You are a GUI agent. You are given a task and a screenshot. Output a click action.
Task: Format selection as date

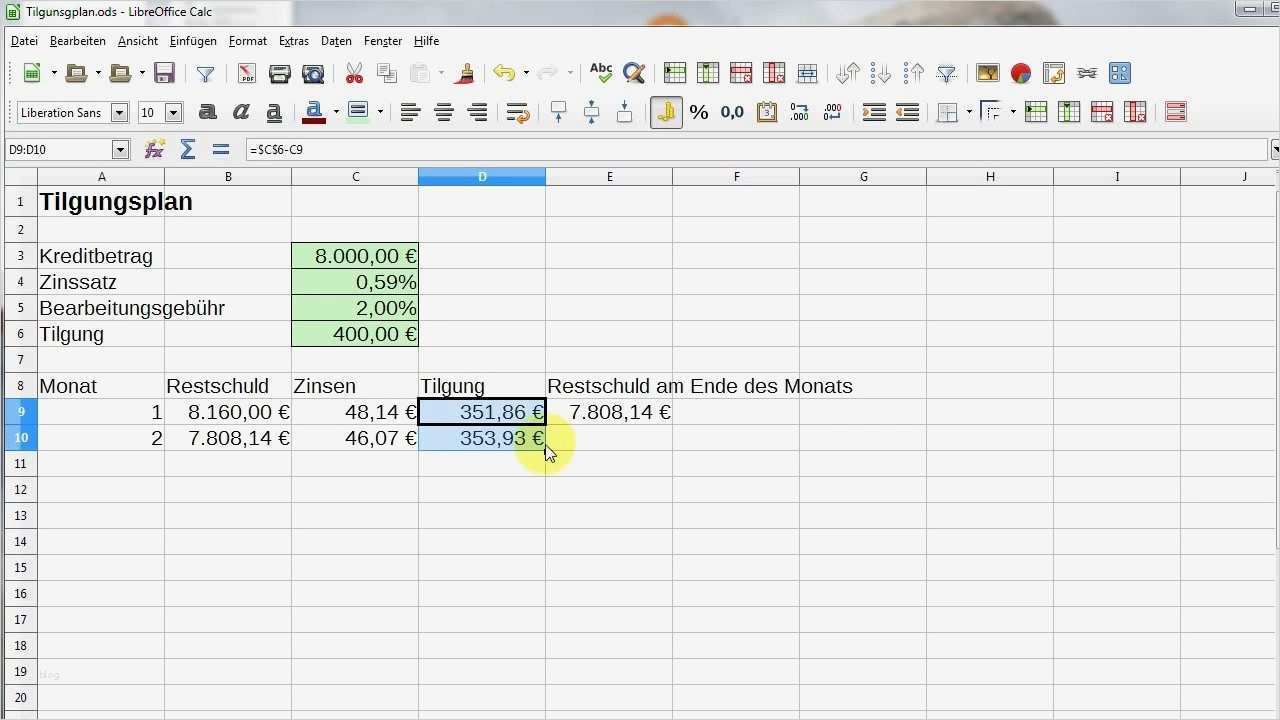767,113
